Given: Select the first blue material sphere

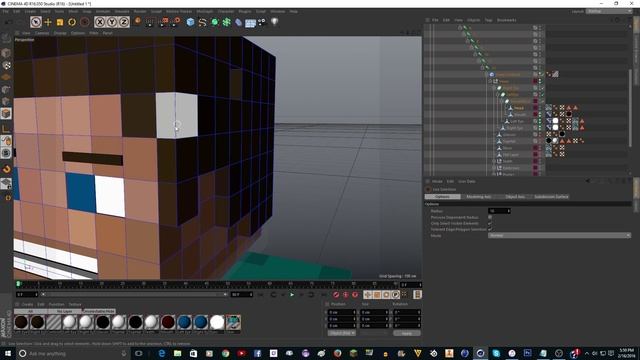Looking at the screenshot, I should 184,322.
